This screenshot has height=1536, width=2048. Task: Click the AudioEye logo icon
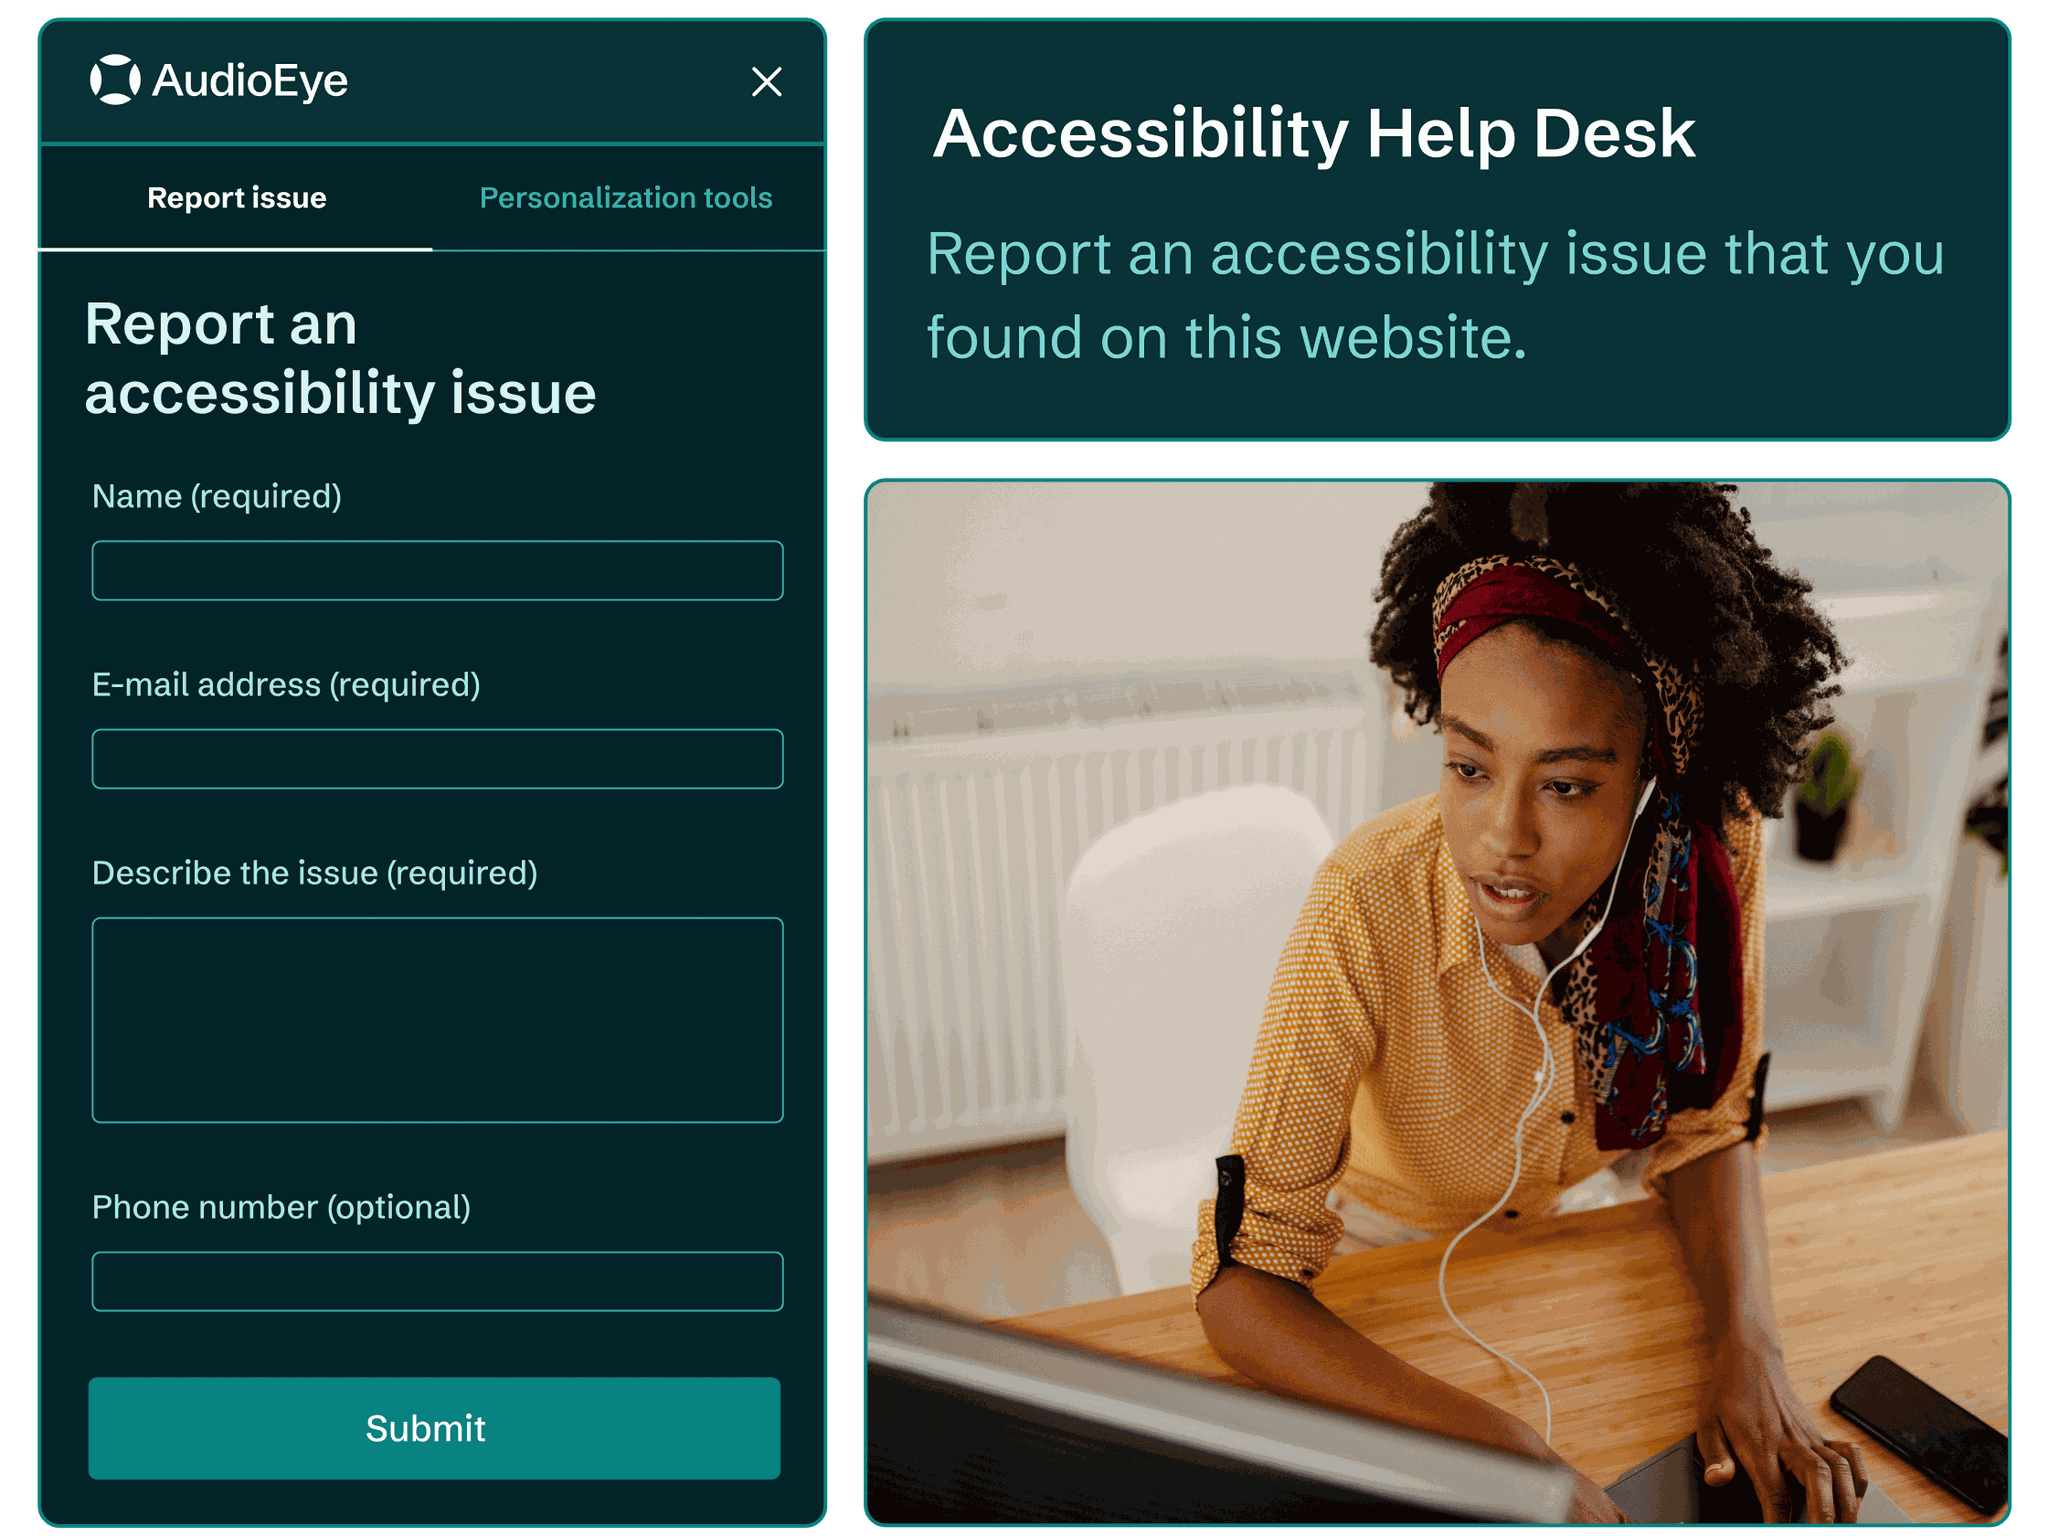coord(117,80)
